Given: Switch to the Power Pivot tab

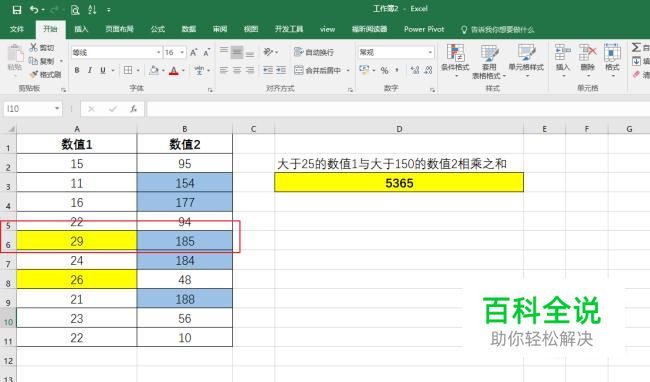Looking at the screenshot, I should [x=424, y=29].
